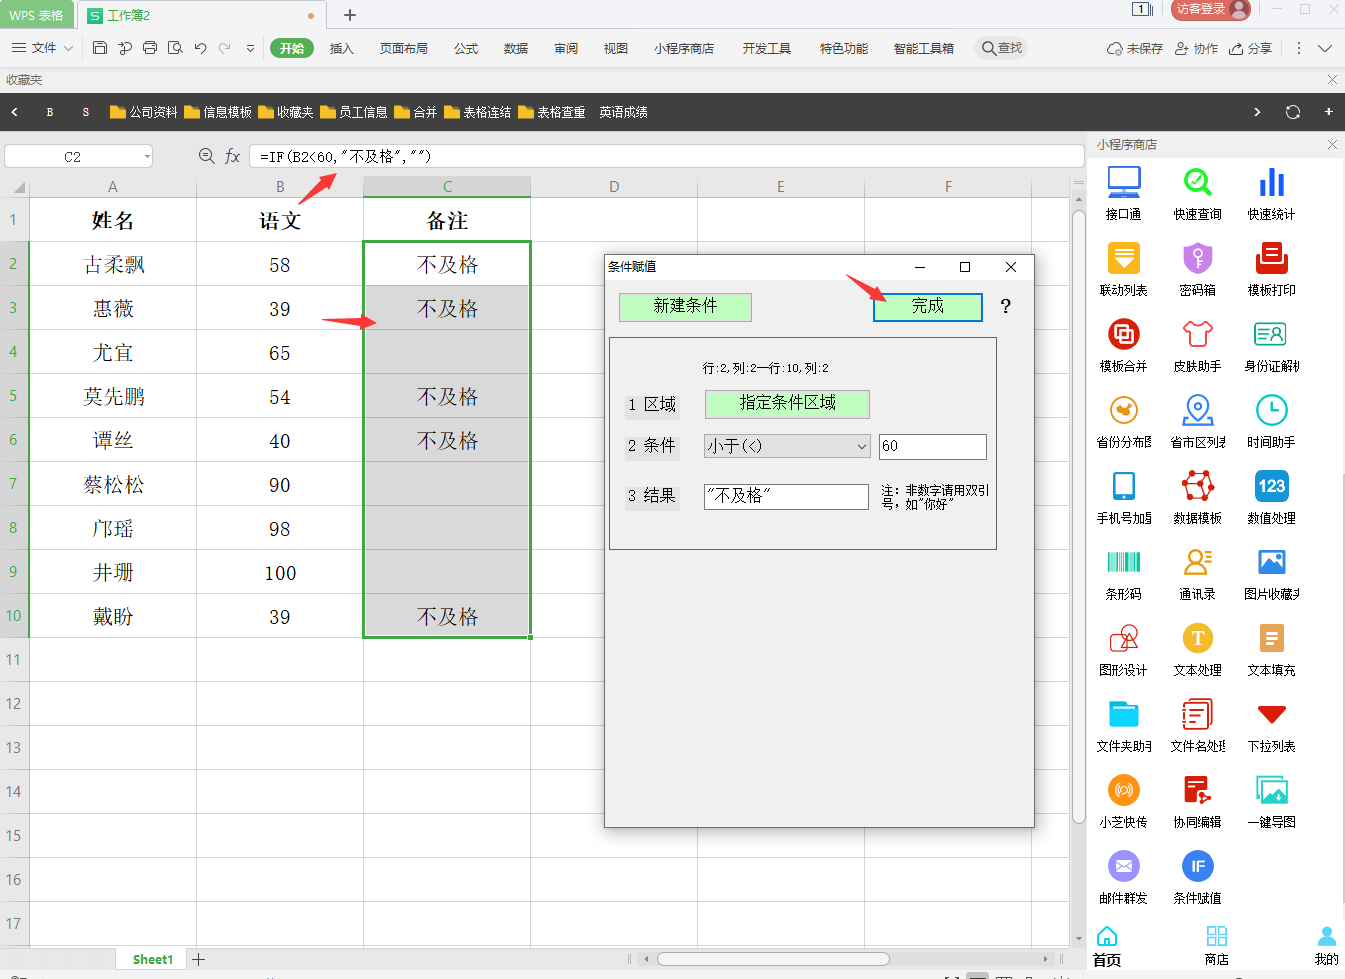Open the 一键导图 tool
The image size is (1345, 979).
click(x=1271, y=801)
